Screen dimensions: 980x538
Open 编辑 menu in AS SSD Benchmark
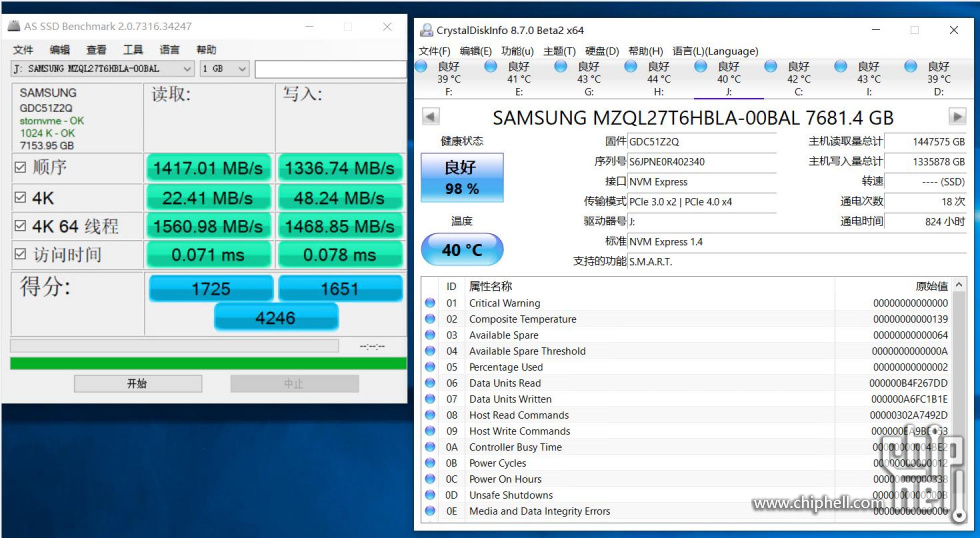click(x=60, y=50)
